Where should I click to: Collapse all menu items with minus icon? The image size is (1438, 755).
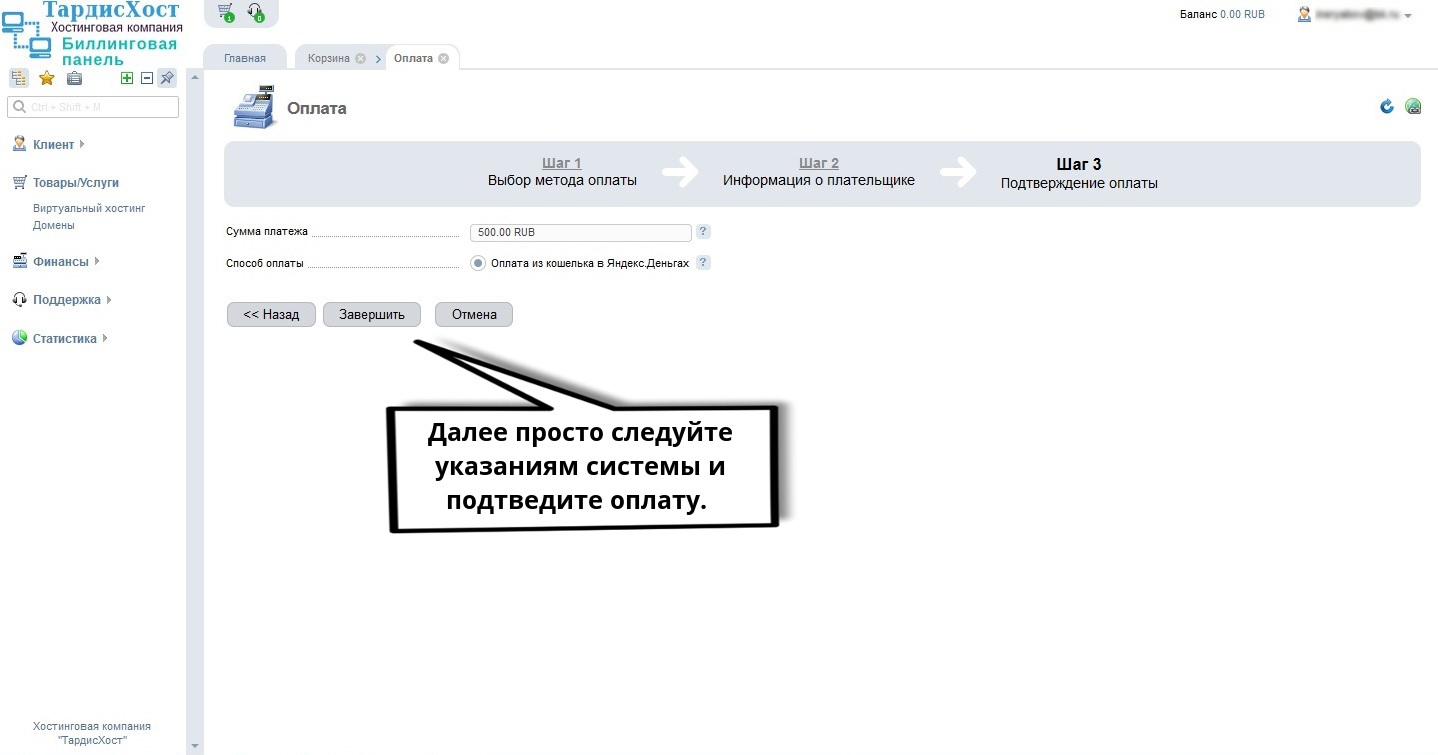147,78
